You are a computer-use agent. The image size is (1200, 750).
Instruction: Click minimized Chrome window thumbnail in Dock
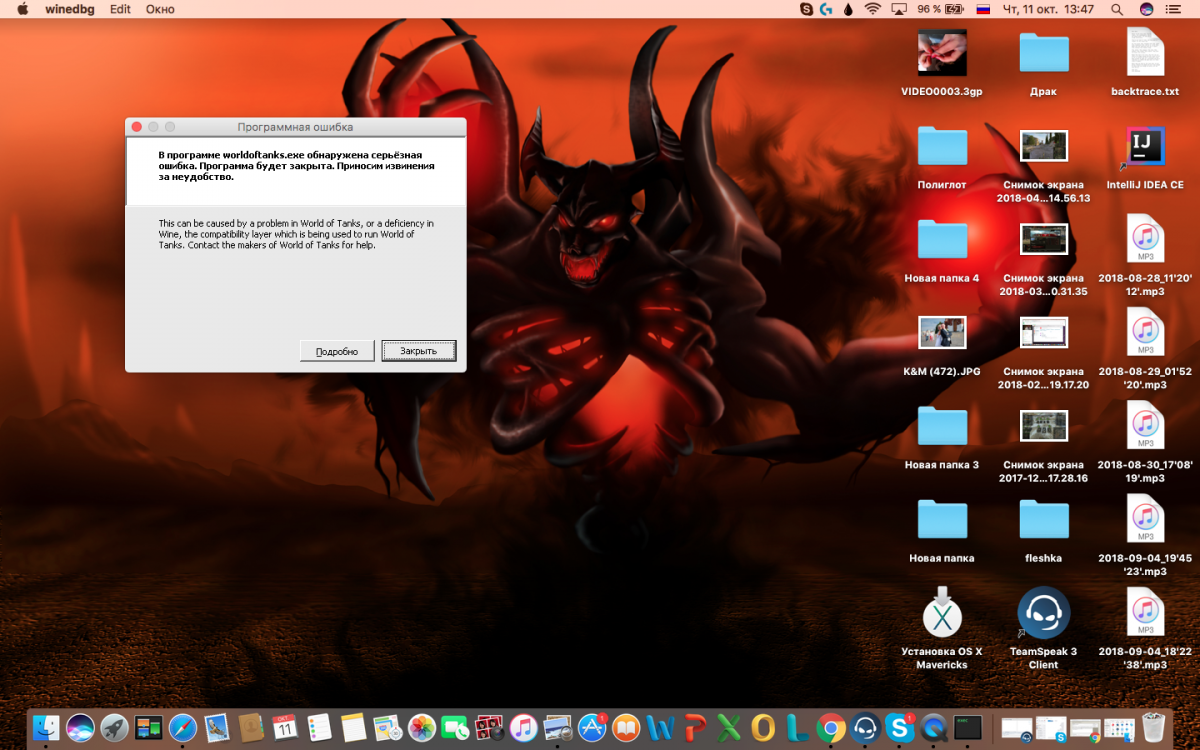pyautogui.click(x=1085, y=729)
